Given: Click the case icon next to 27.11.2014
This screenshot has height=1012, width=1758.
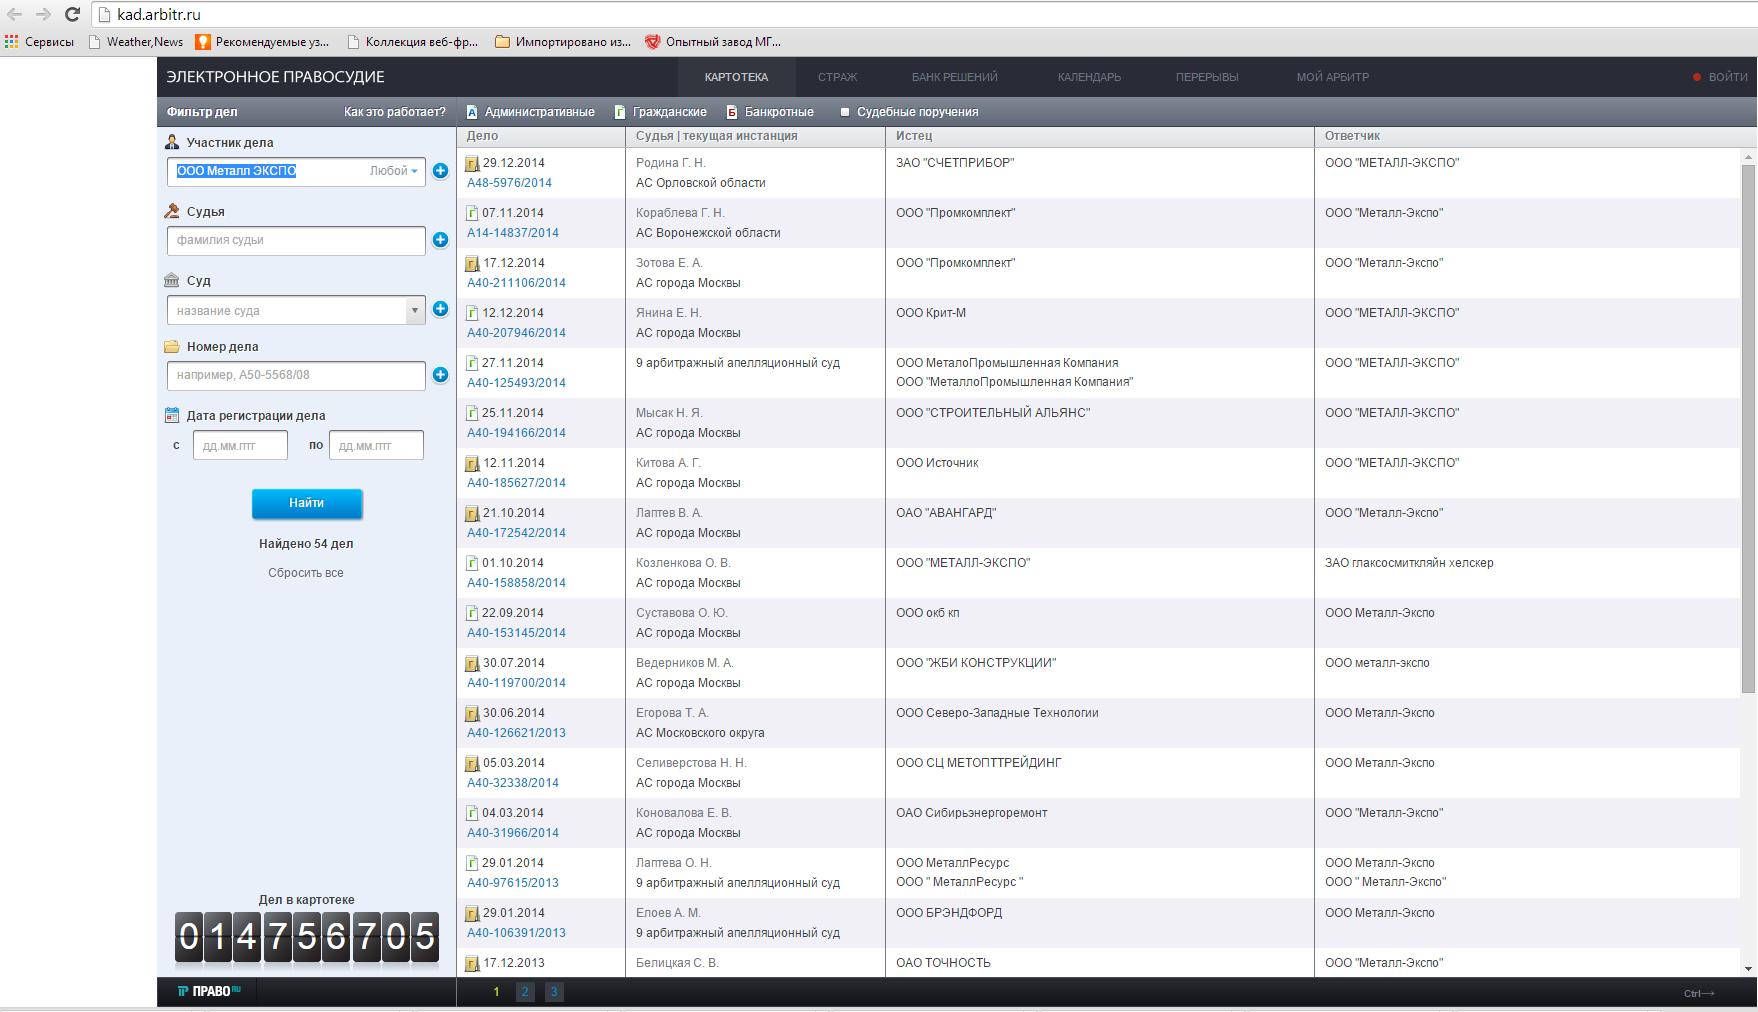Looking at the screenshot, I should click(x=473, y=363).
